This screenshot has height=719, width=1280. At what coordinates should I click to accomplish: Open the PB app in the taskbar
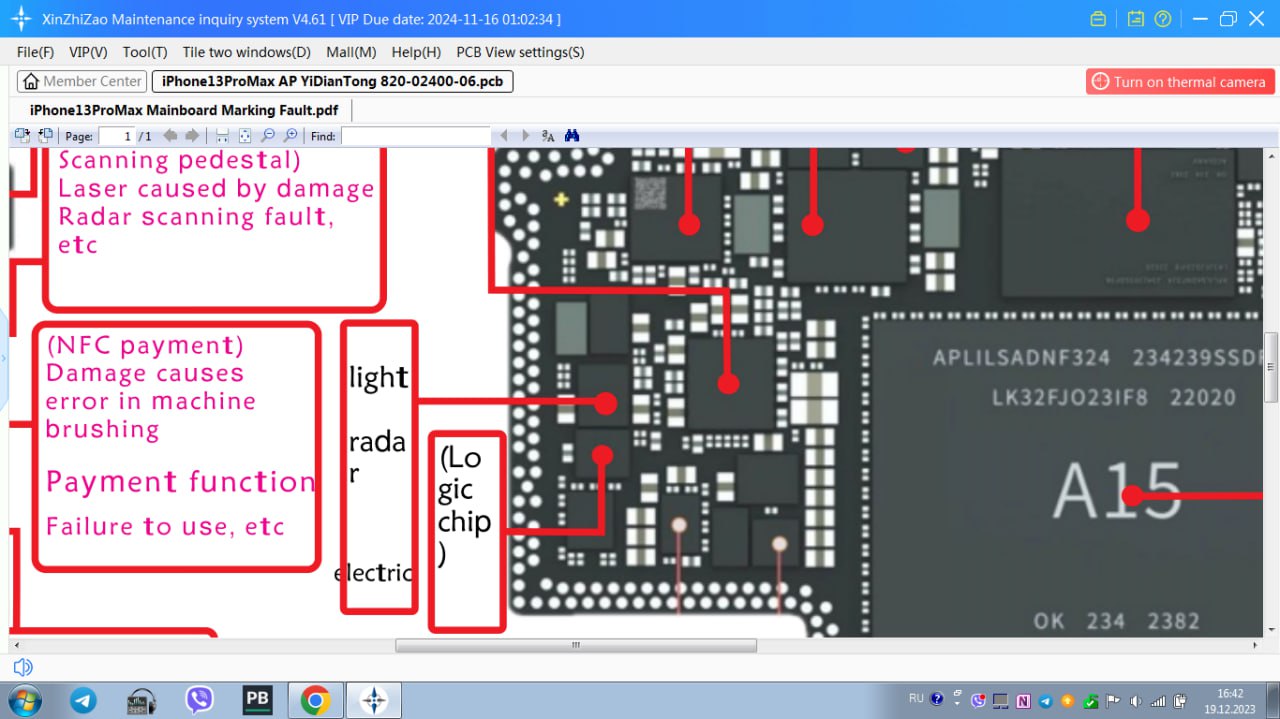(x=258, y=701)
